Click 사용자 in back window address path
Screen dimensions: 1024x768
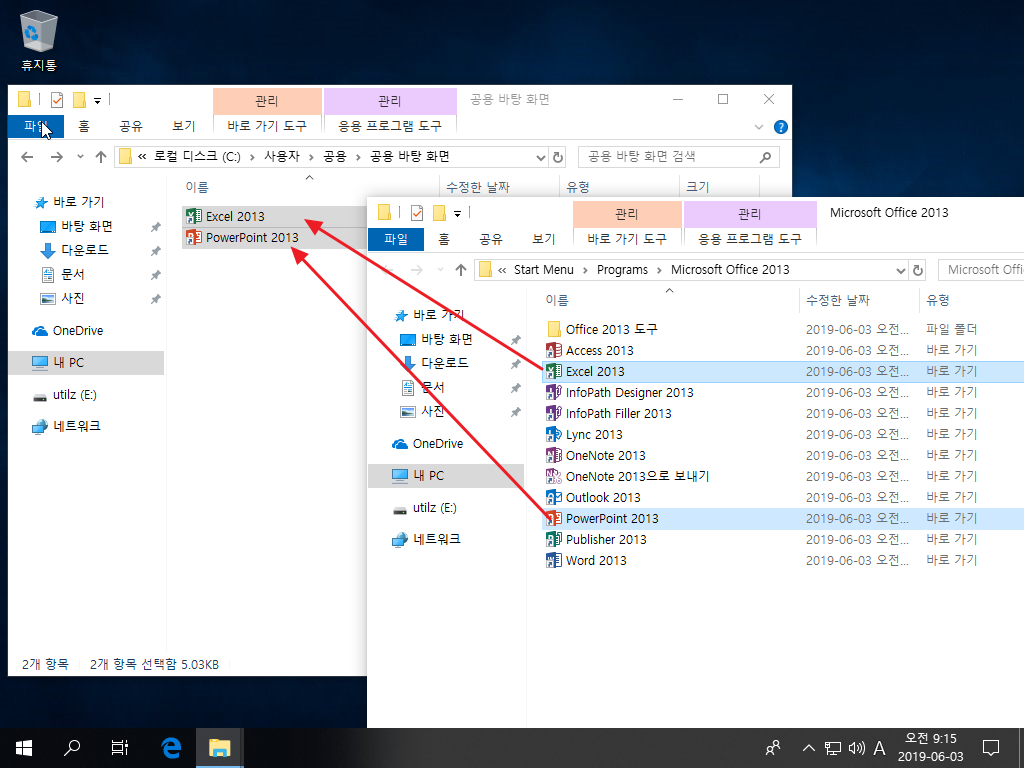pyautogui.click(x=281, y=157)
